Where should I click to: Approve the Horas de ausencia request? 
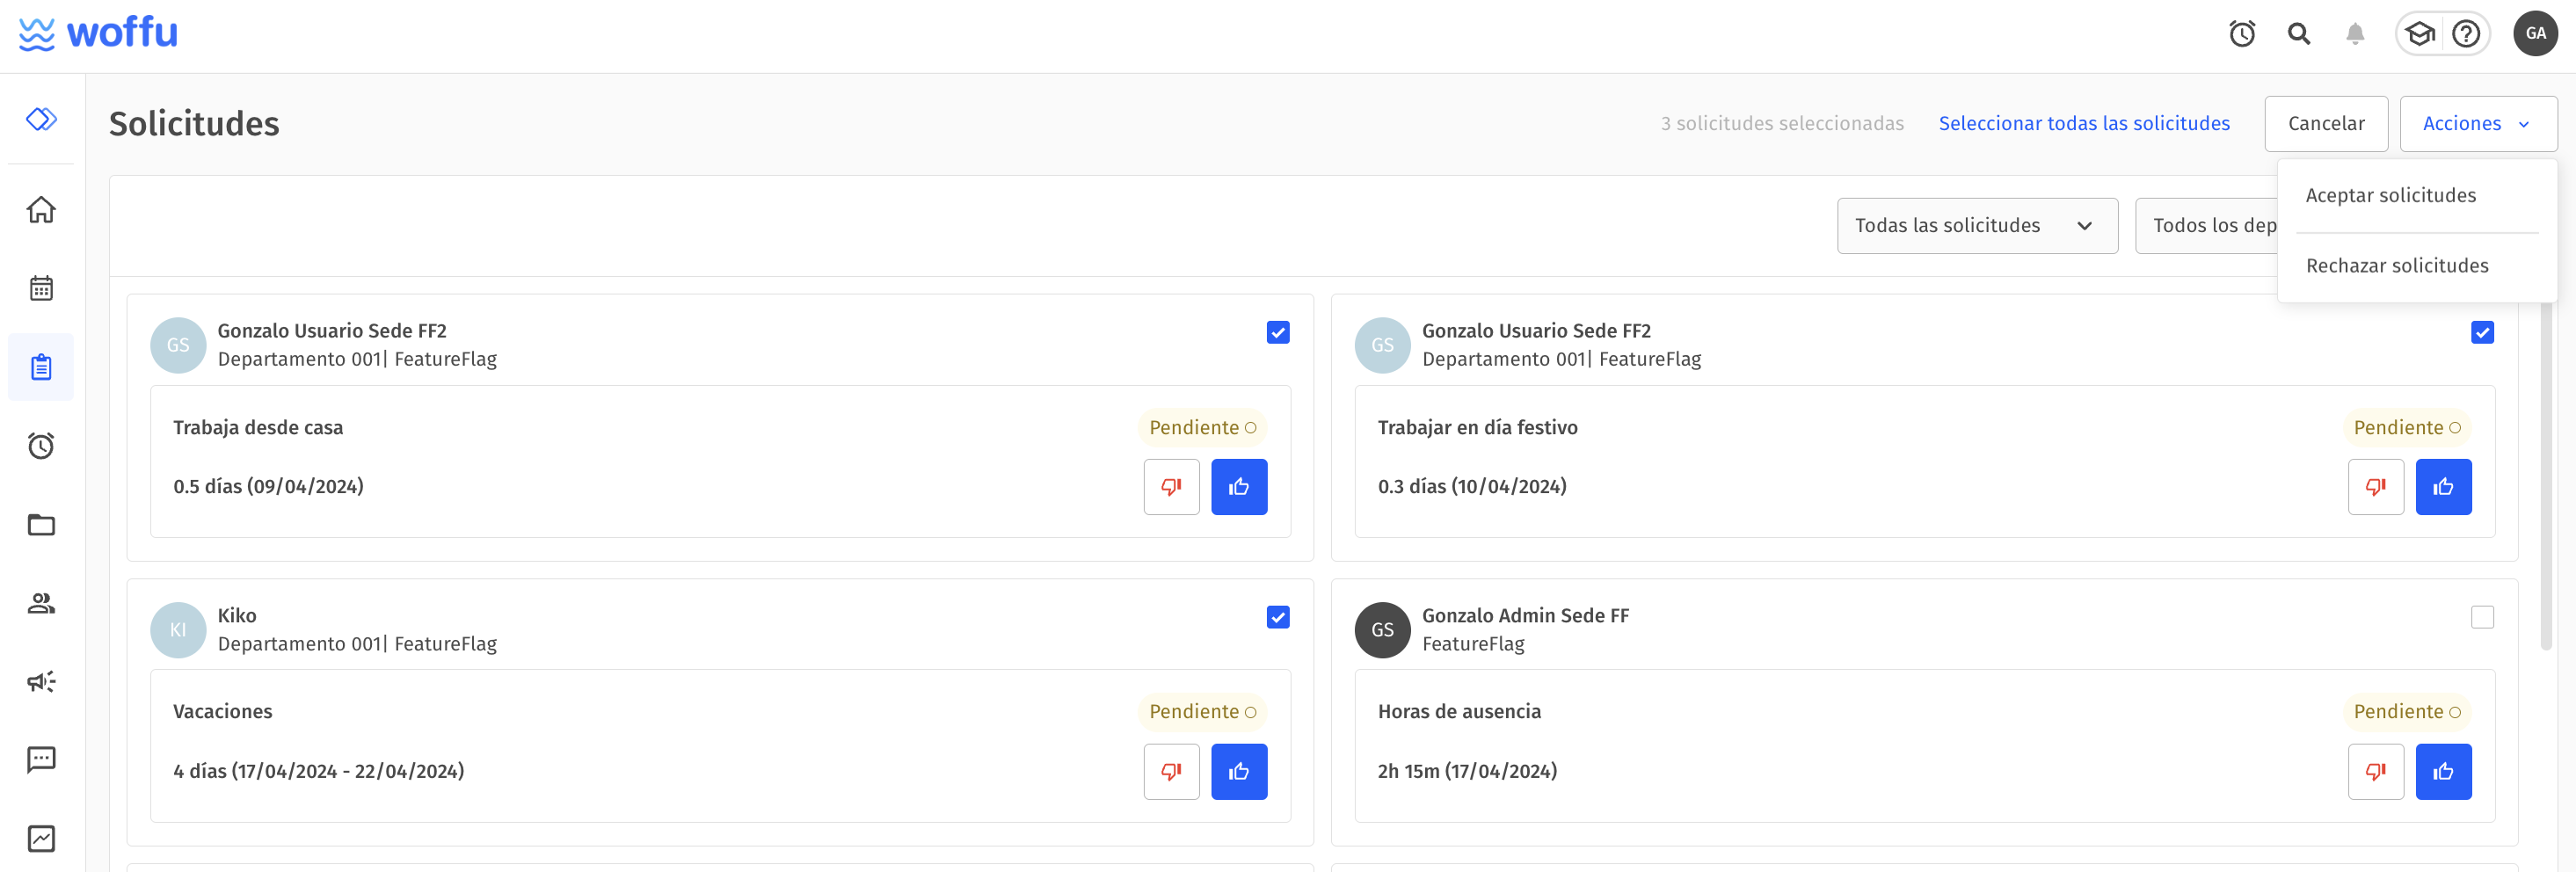pos(2443,771)
